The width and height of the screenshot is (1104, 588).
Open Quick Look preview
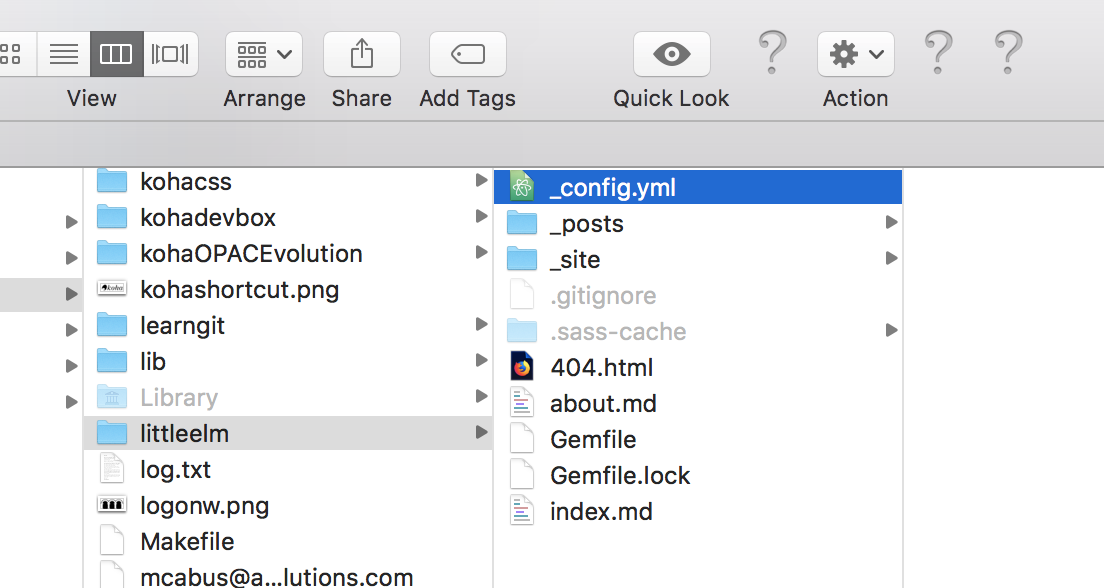click(671, 54)
